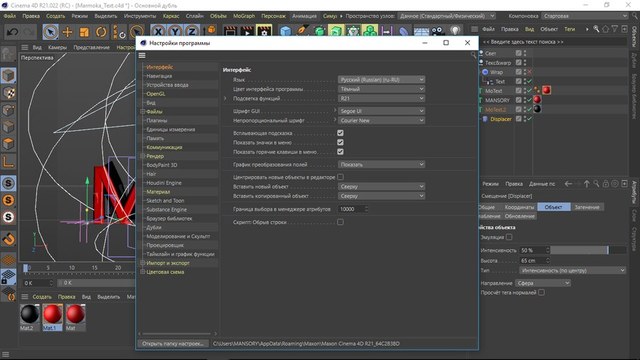Viewport: 640px width, 360px height.
Task: Click the black material tag on MoText.2
Action: point(538,109)
